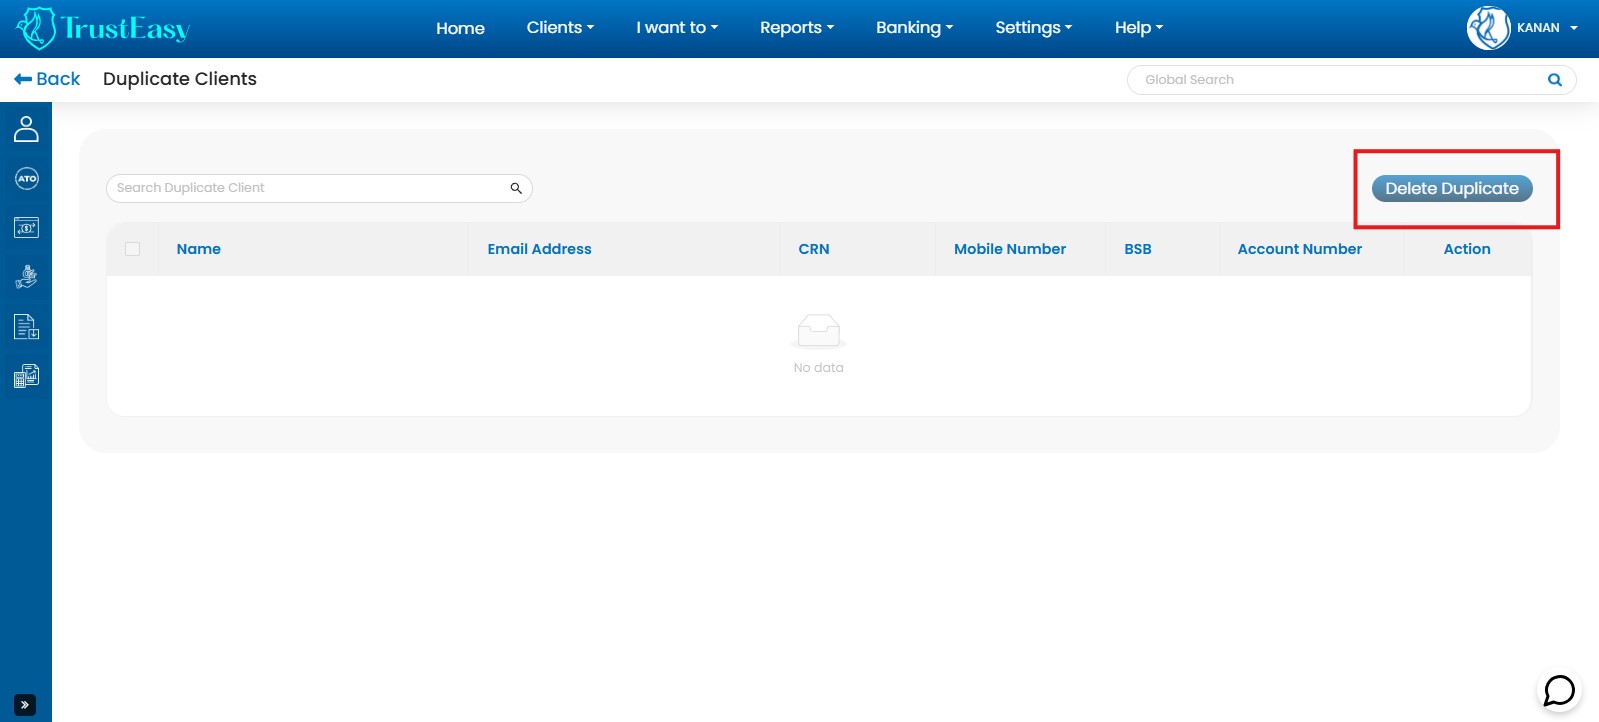This screenshot has width=1599, height=722.
Task: Click the magnifier in Search Duplicate Client
Action: tap(516, 188)
